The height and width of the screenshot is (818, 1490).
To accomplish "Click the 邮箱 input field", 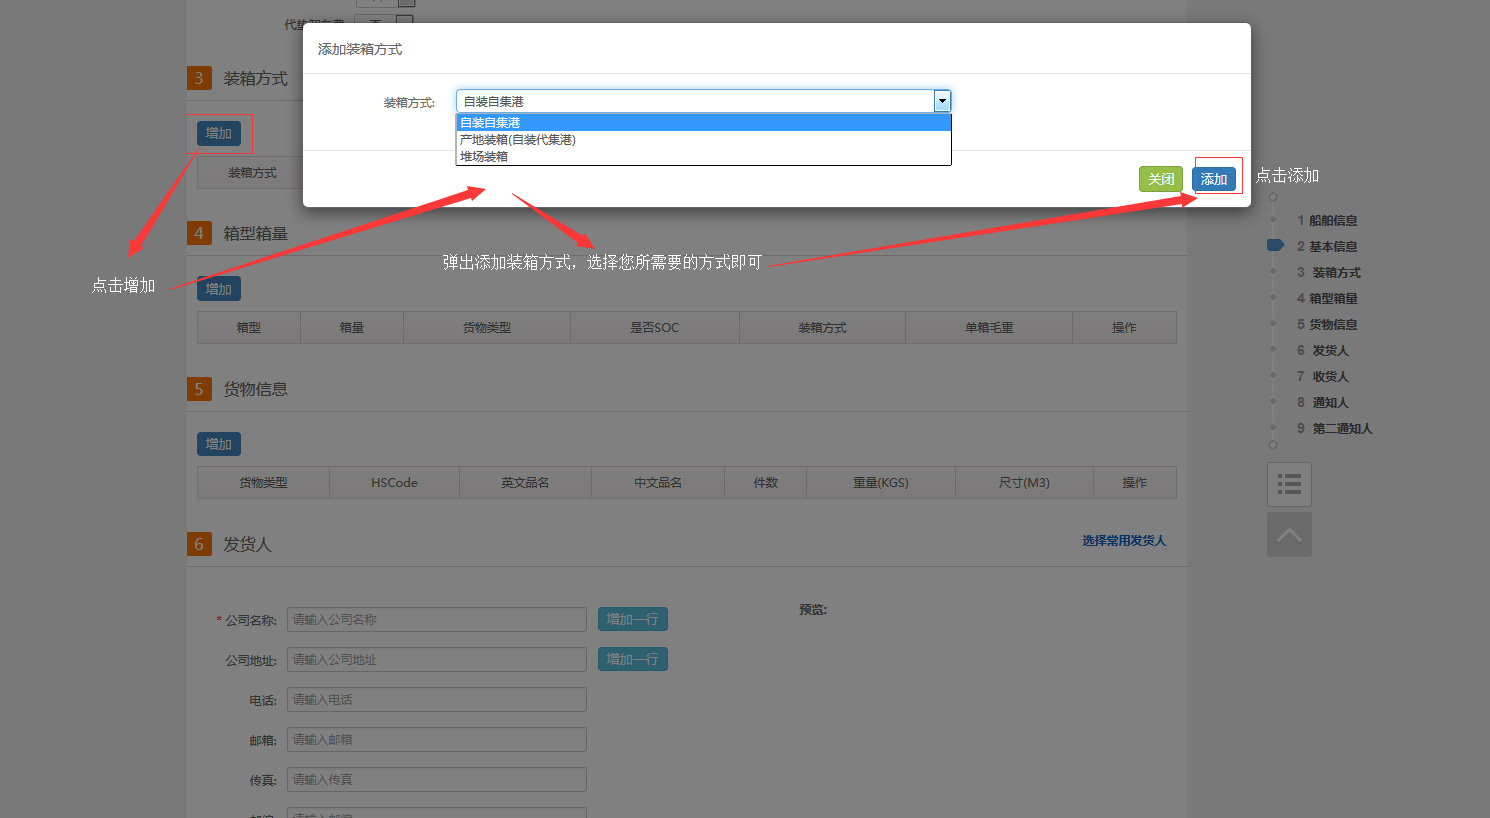I will 436,740.
